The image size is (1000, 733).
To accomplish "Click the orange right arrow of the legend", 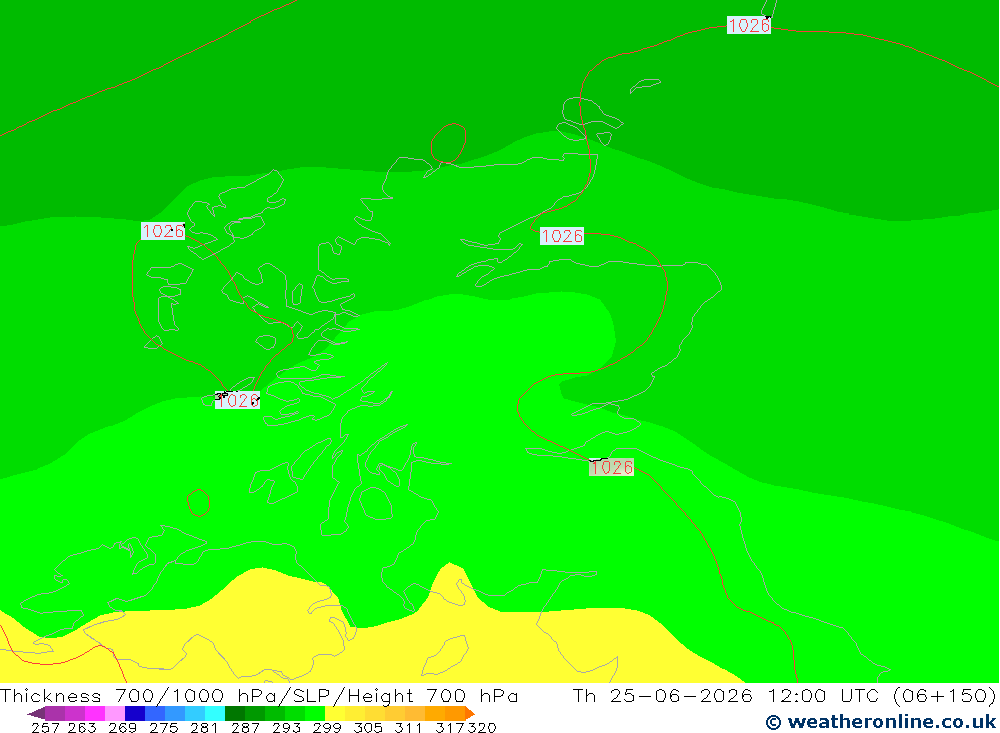I will pos(470,713).
